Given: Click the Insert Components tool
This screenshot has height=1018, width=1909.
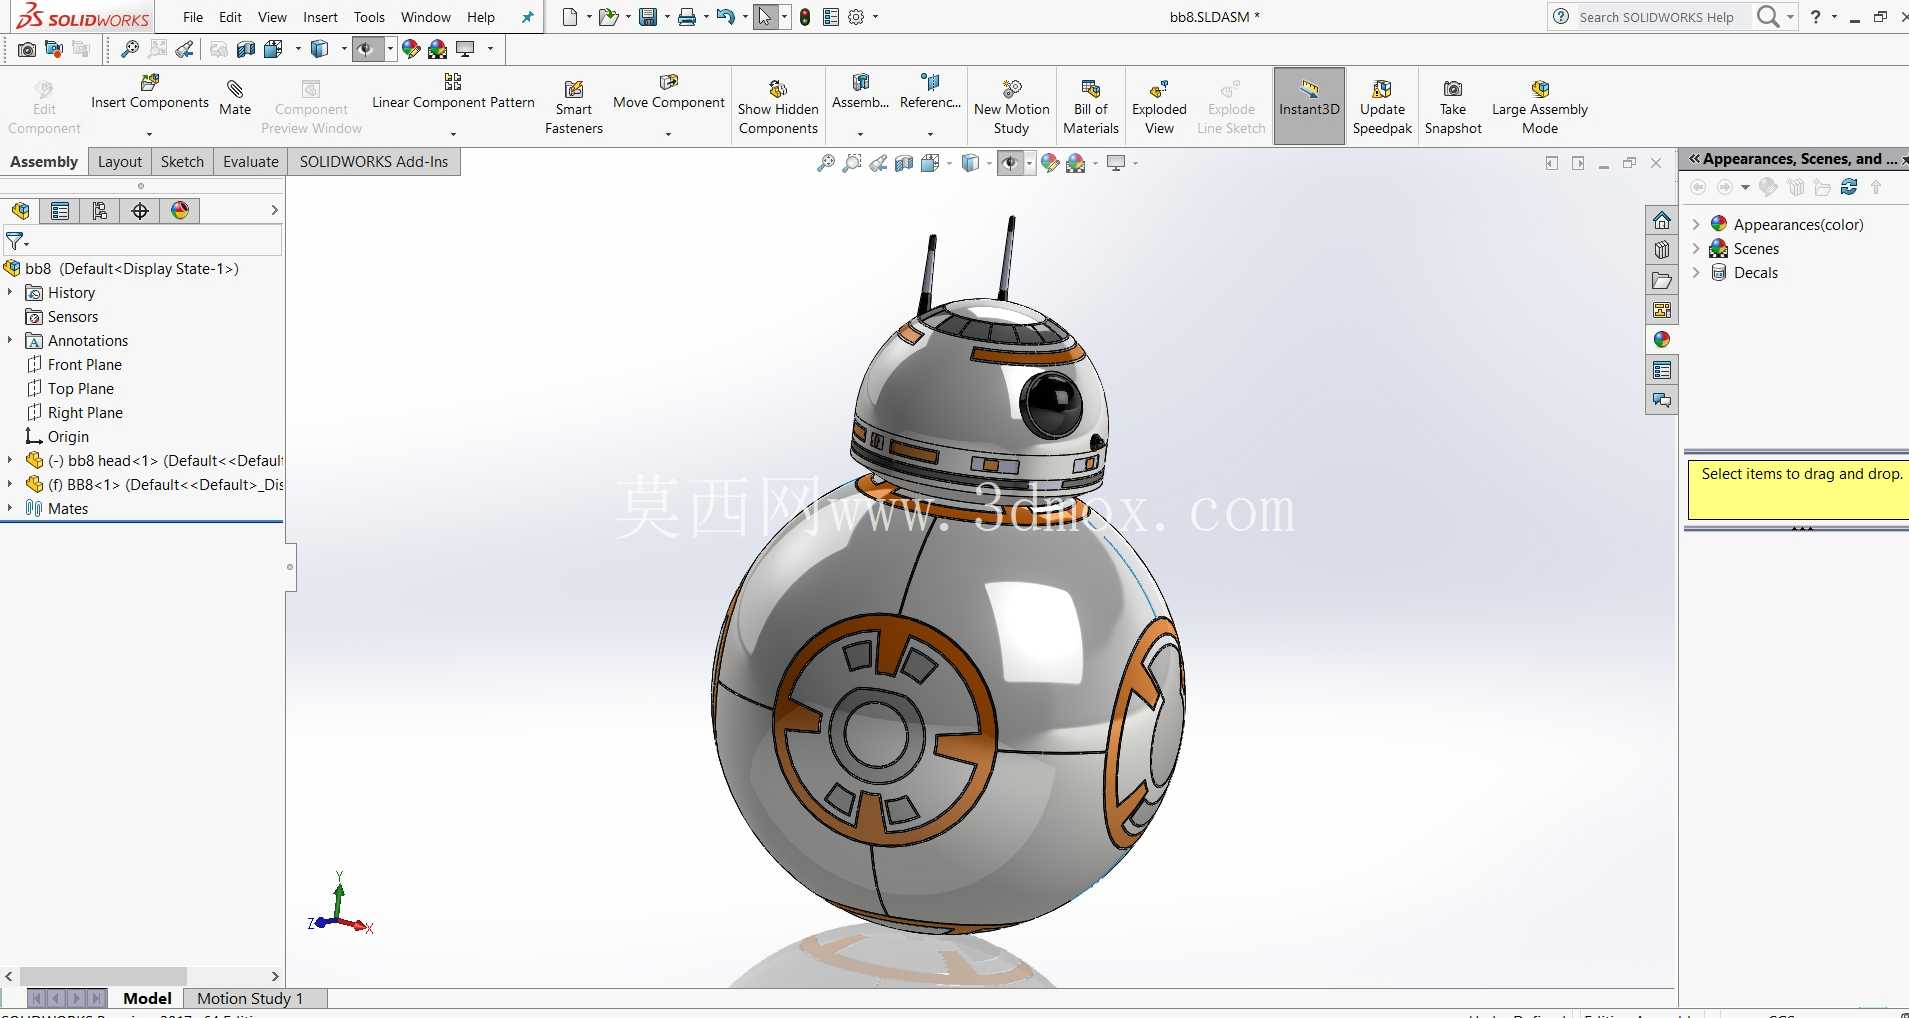Looking at the screenshot, I should pyautogui.click(x=150, y=93).
